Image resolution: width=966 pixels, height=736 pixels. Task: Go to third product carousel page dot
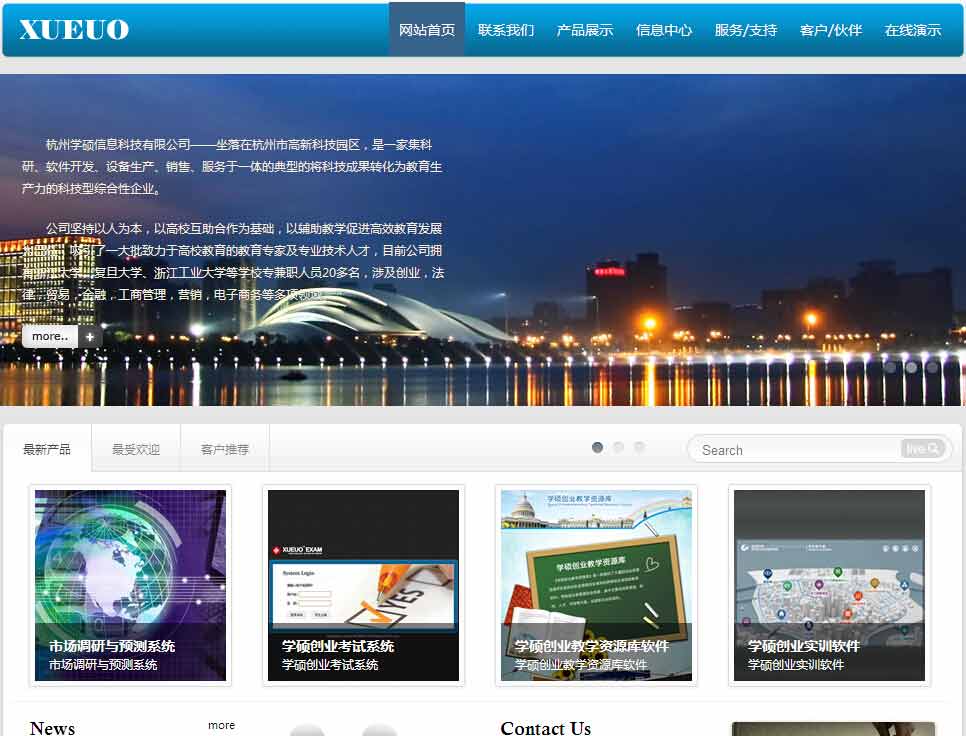point(639,447)
